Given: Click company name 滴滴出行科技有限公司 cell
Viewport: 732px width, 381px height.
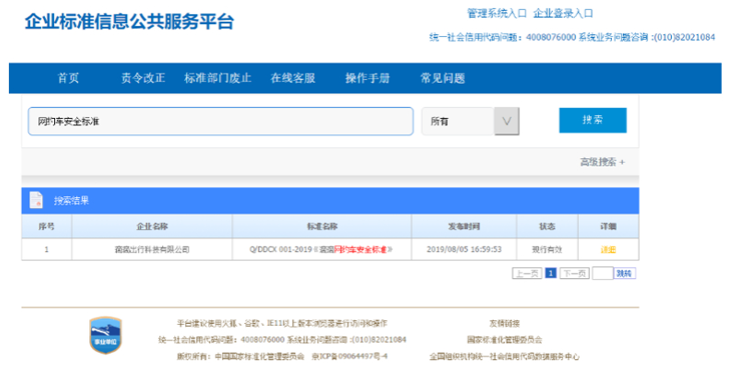Looking at the screenshot, I should click(x=152, y=250).
